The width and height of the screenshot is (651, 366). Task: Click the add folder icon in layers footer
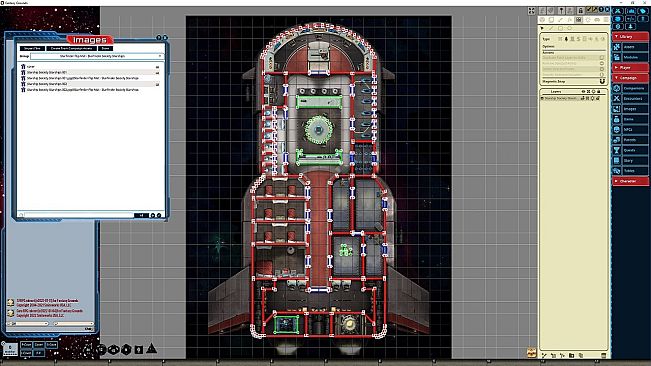click(572, 355)
